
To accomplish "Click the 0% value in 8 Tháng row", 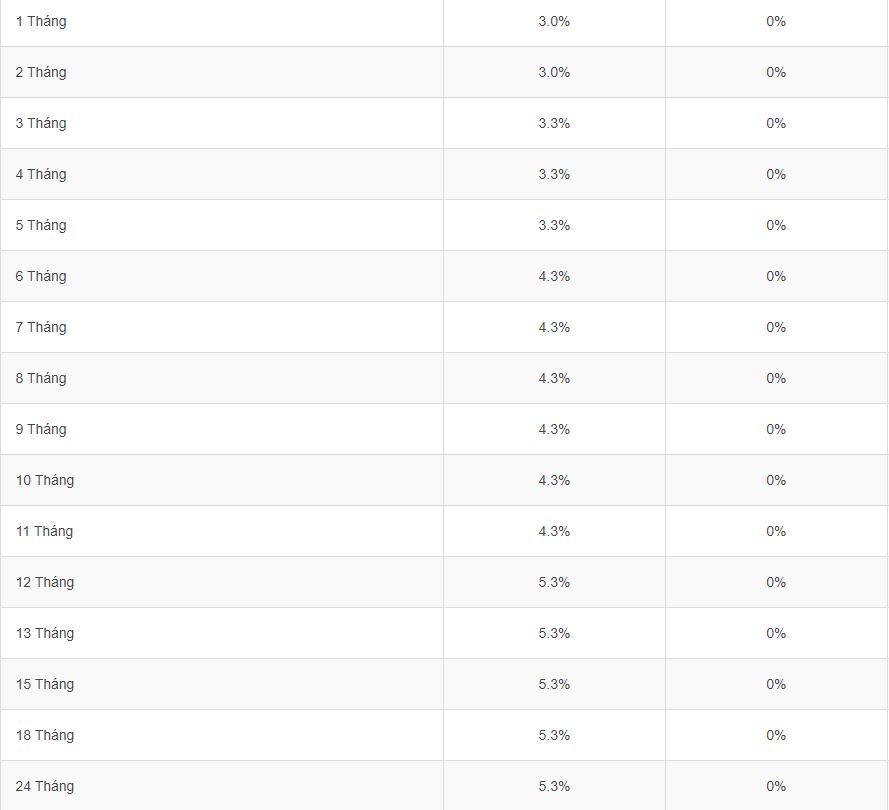I will (x=776, y=378).
